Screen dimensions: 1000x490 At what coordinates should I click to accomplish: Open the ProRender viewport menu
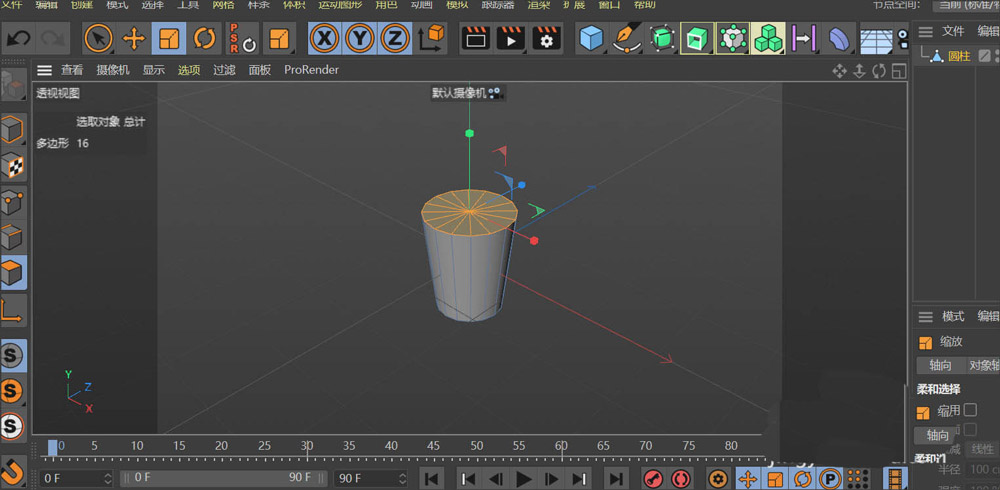coord(311,70)
